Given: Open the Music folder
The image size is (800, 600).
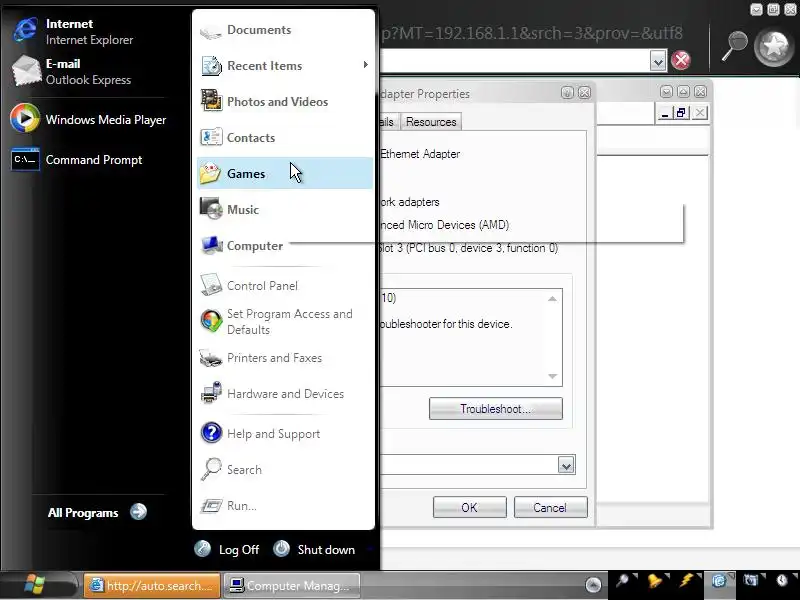Looking at the screenshot, I should click(285, 210).
